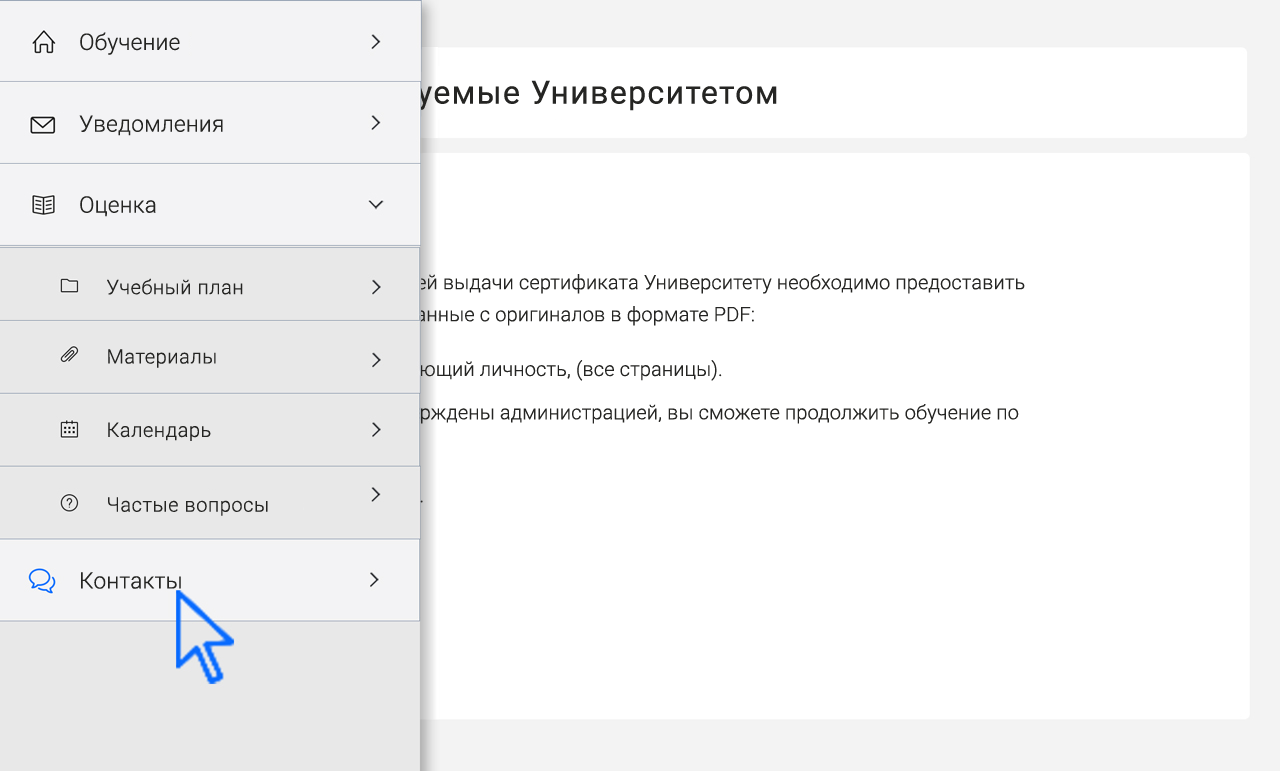Screen dimensions: 1280x771
Task: Open Учебный план chevron arrow
Action: pos(376,287)
